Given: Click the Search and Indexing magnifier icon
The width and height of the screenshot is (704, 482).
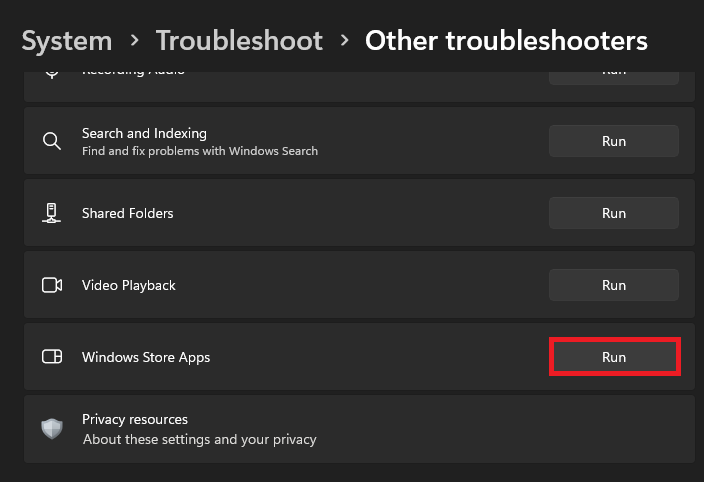Looking at the screenshot, I should tap(52, 141).
